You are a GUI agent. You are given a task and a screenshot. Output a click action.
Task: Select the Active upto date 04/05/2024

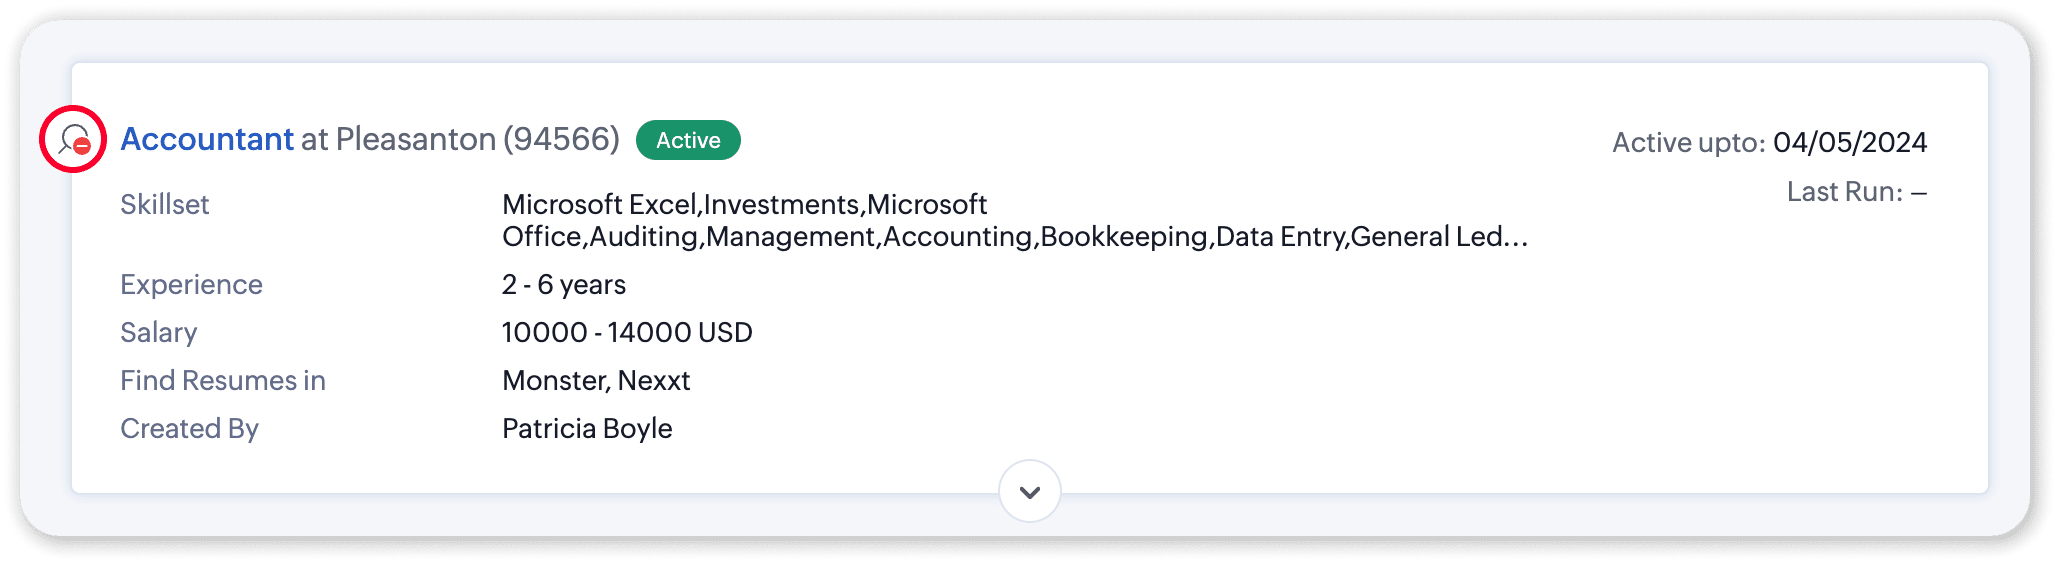pyautogui.click(x=1850, y=143)
